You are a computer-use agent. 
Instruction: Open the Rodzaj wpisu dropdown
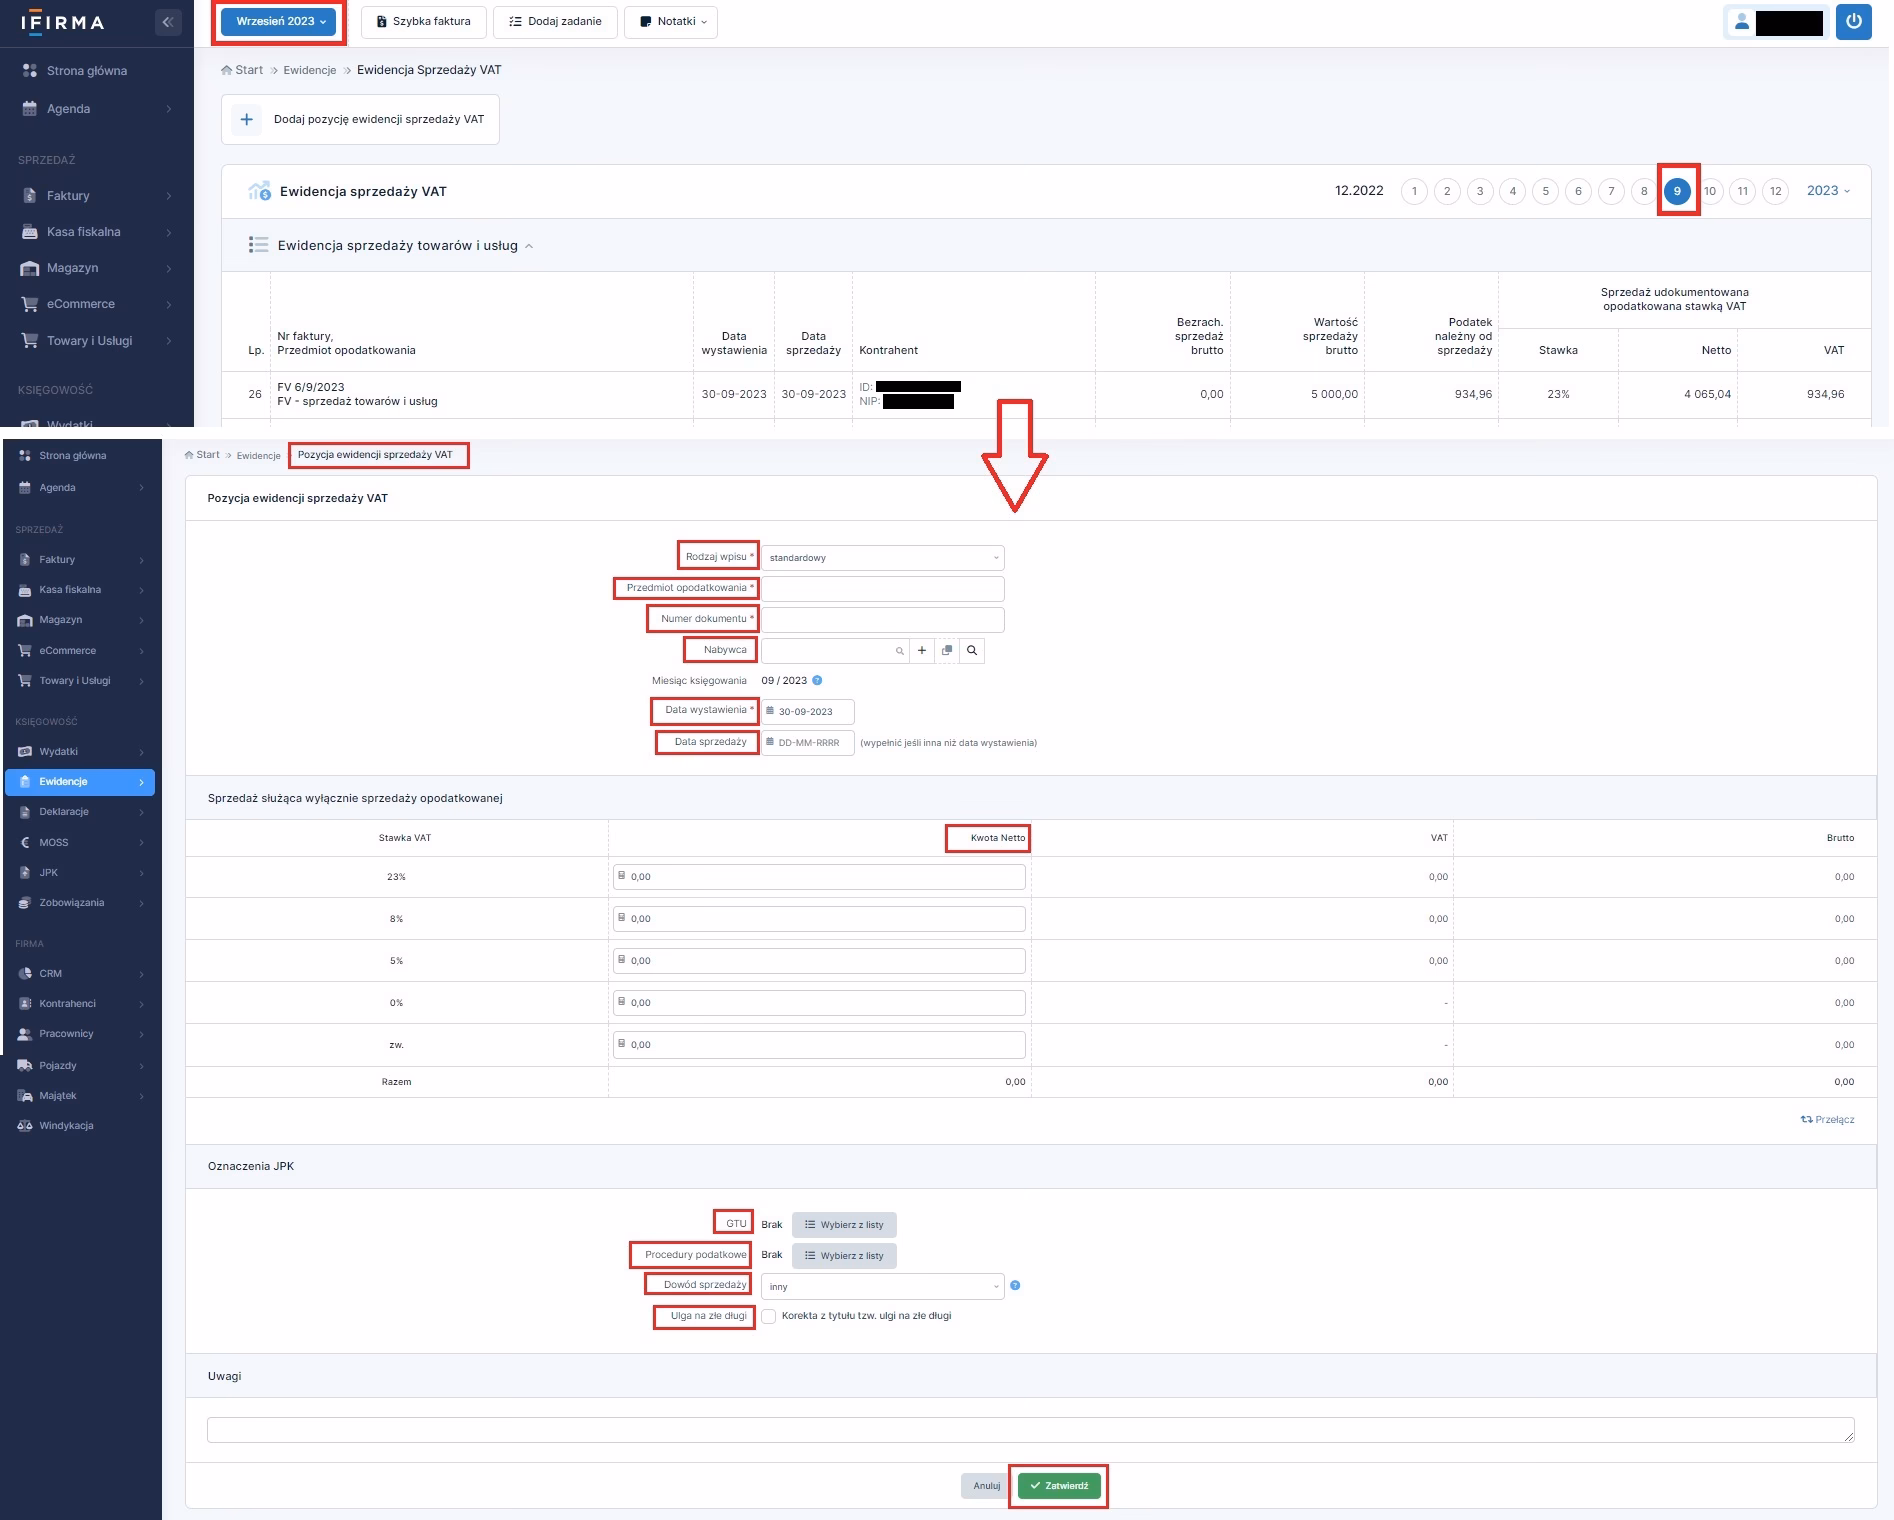(x=882, y=558)
